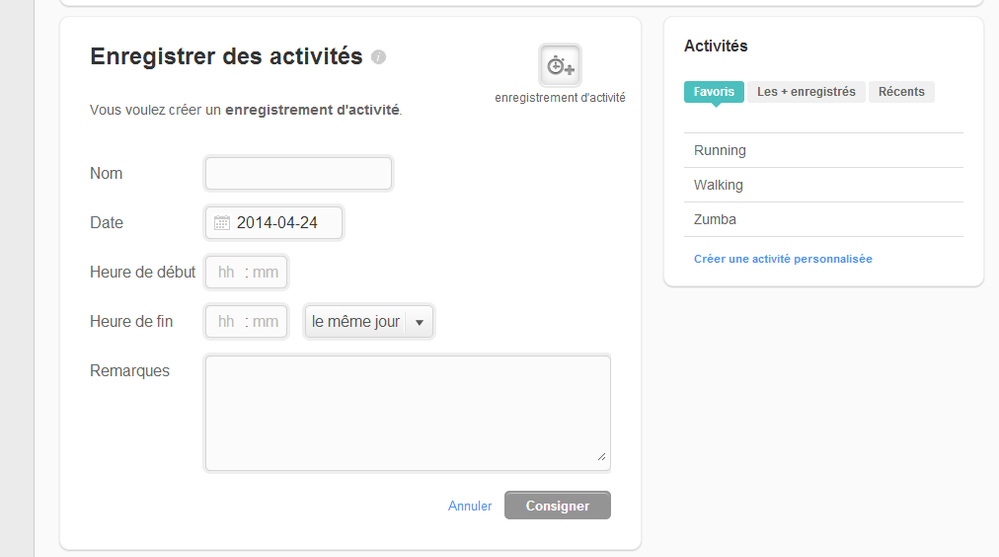The height and width of the screenshot is (557, 999).
Task: Select the Favoris tab
Action: tap(714, 92)
